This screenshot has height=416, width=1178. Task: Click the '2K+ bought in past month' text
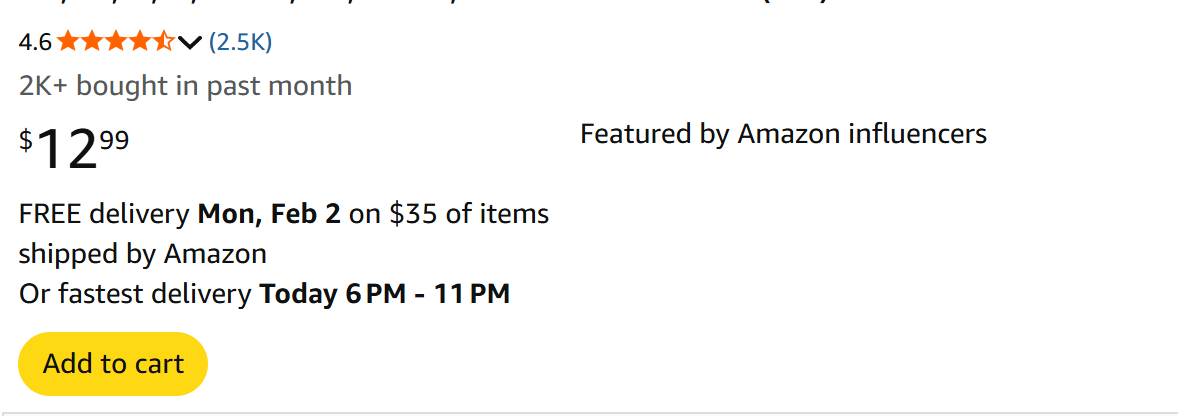click(185, 86)
